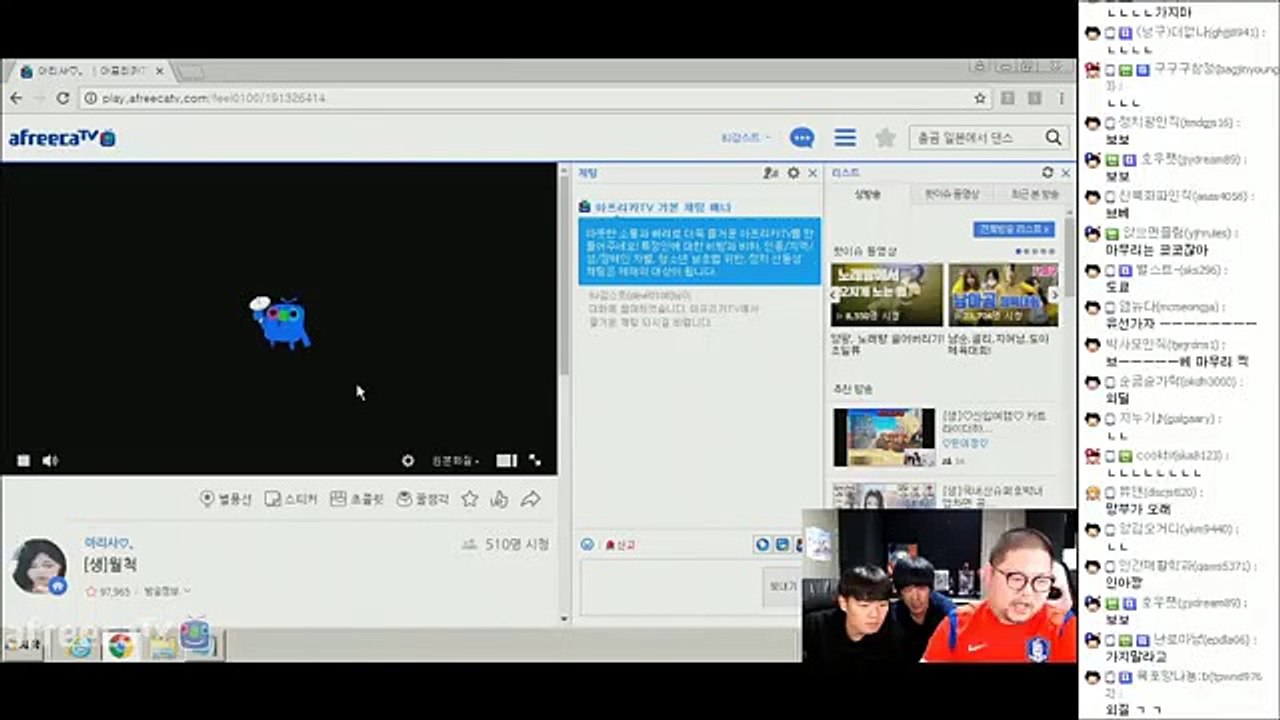Screen dimensions: 1280x720
Task: Open first recommended broadcast title link
Action: click(x=992, y=421)
